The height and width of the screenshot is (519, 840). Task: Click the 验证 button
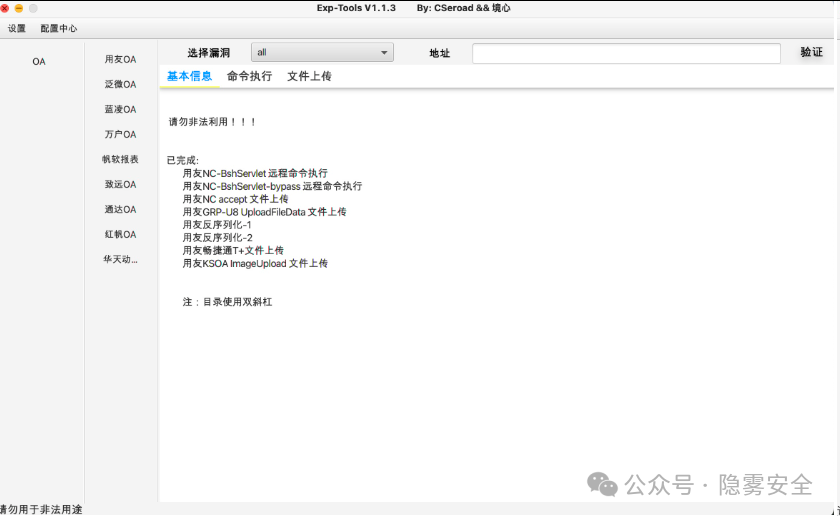pos(811,52)
